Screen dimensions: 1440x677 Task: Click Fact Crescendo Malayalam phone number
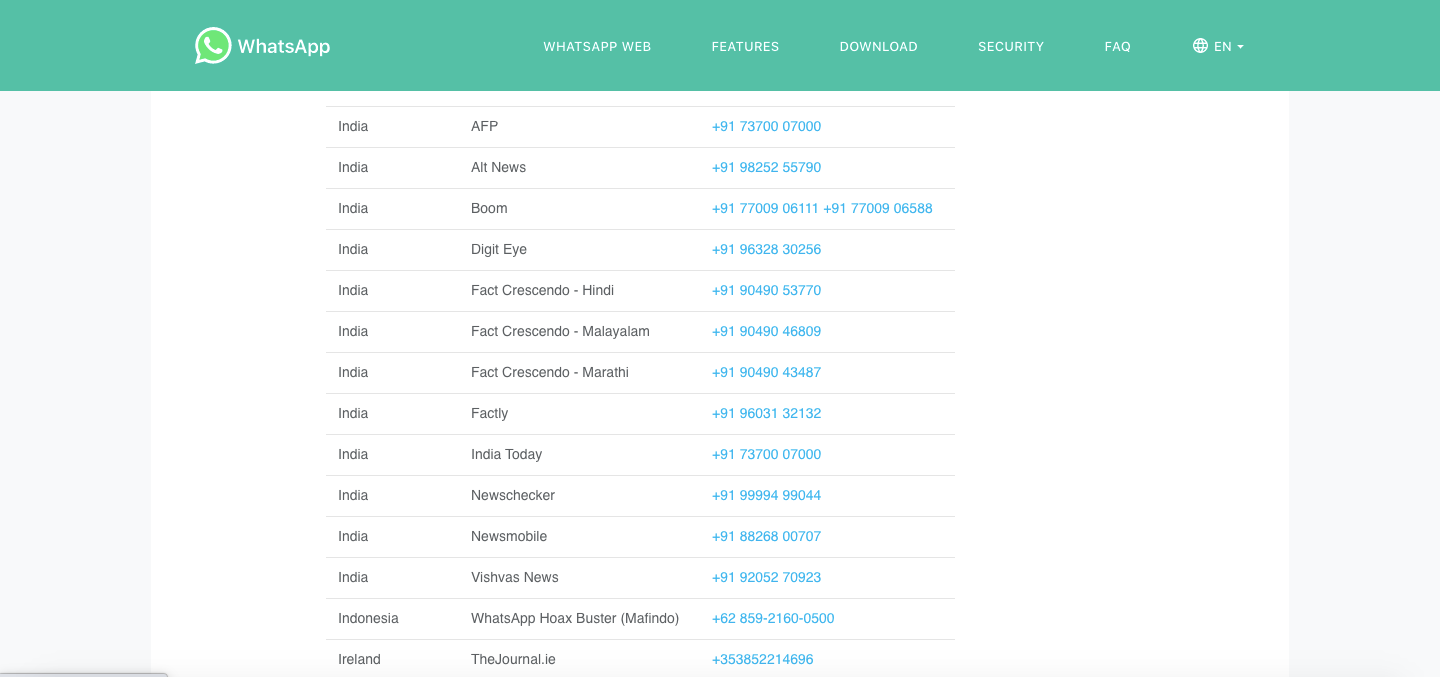click(766, 331)
